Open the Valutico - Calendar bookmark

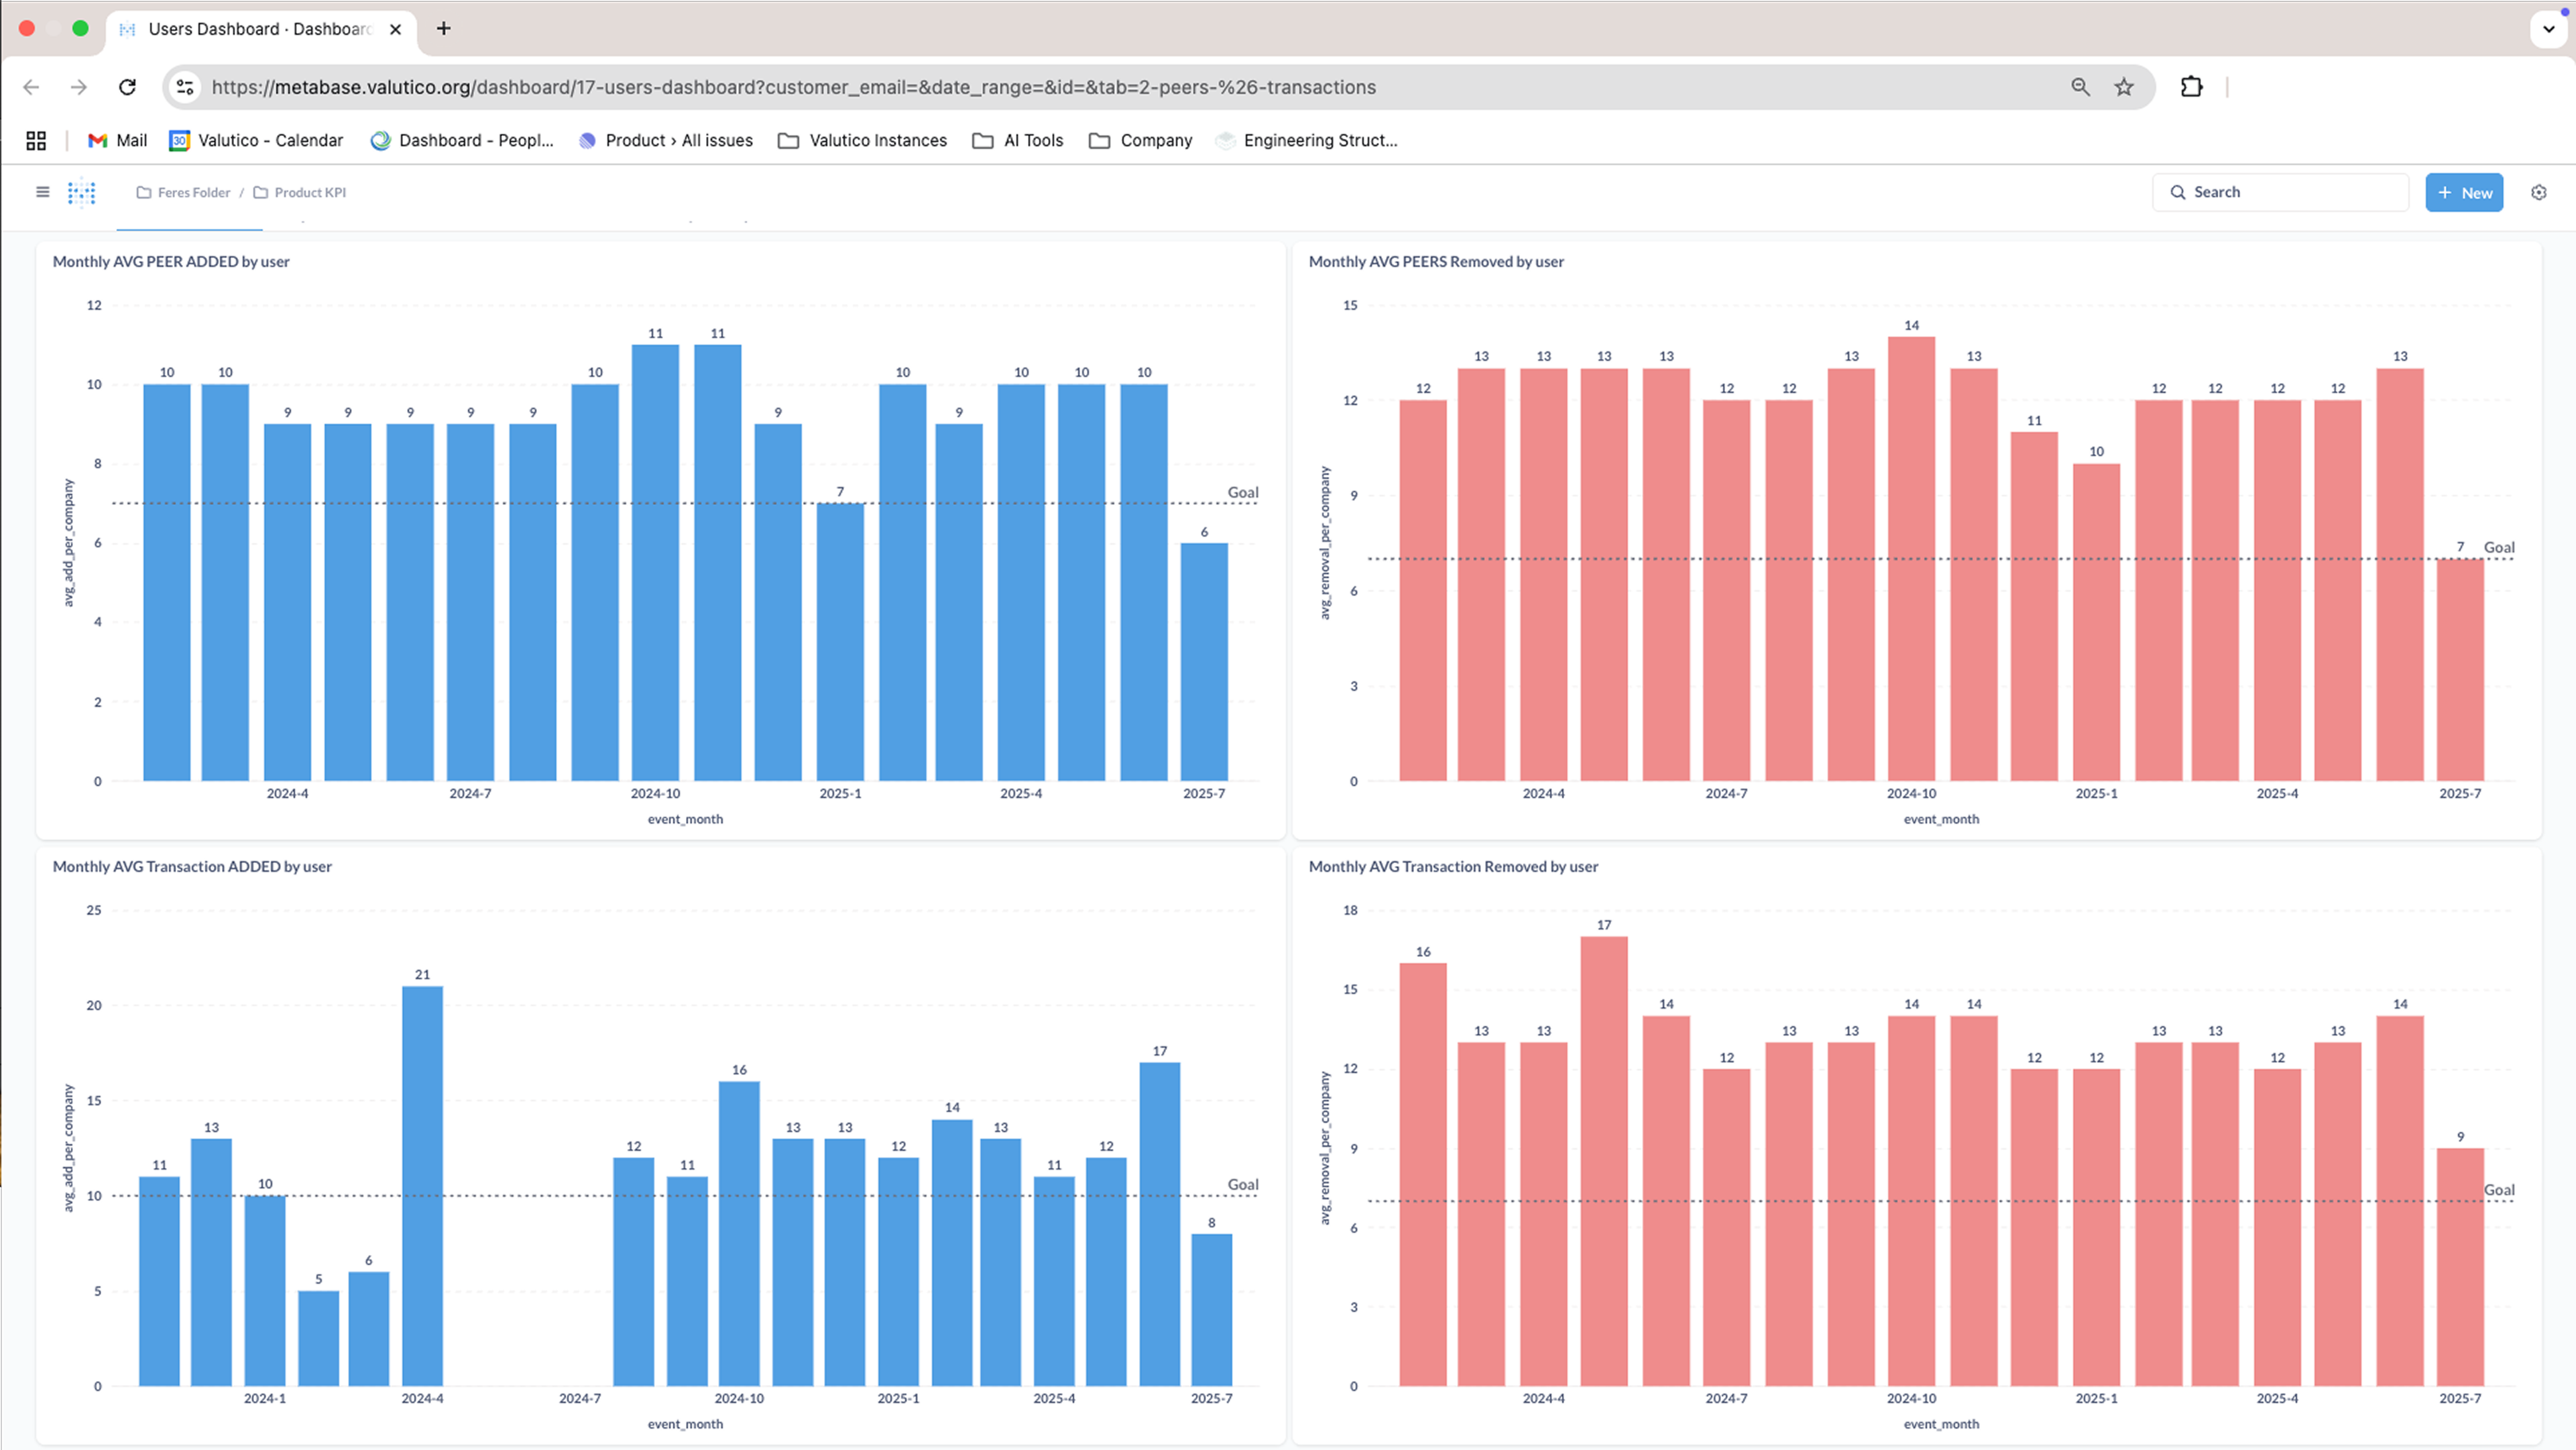256,140
